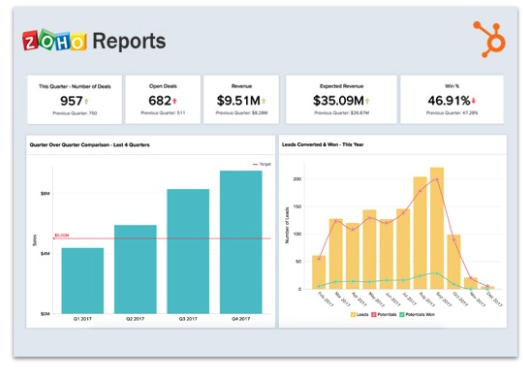Select the Q2 2017 teal bar
Viewport: 523px width, 368px height.
coord(135,269)
